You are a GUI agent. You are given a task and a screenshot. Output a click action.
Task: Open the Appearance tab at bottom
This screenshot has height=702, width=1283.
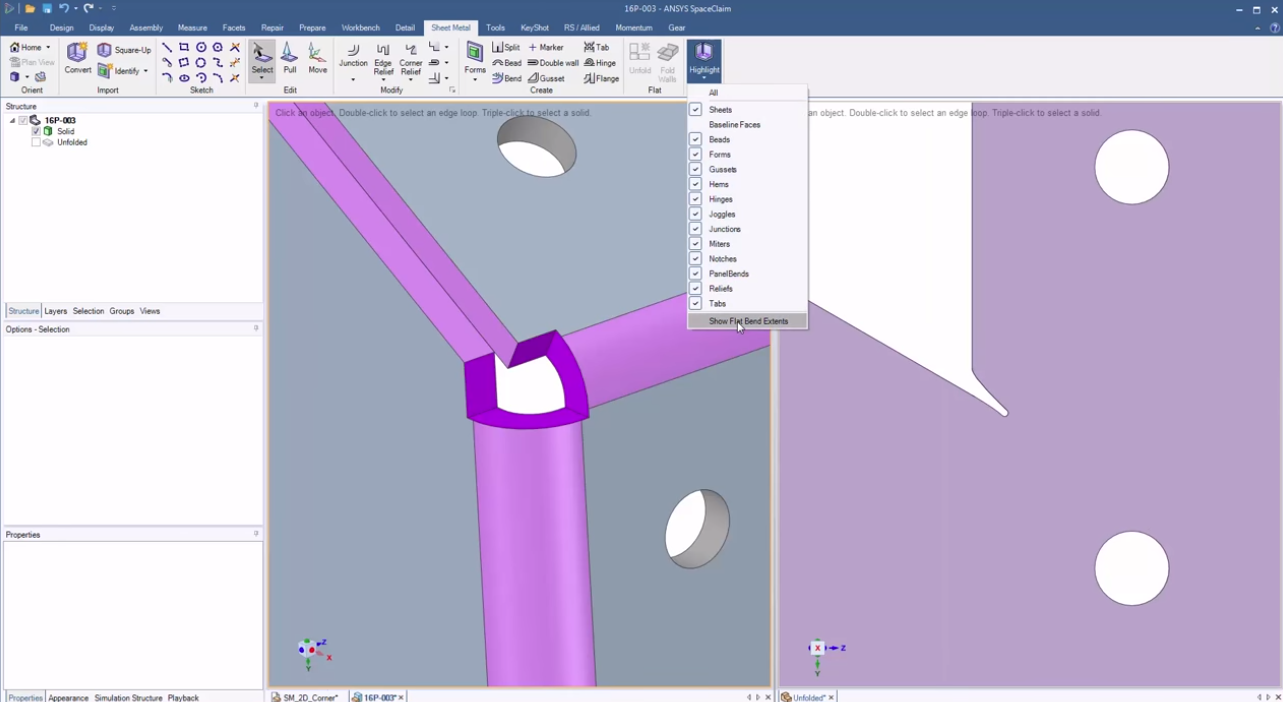click(68, 697)
